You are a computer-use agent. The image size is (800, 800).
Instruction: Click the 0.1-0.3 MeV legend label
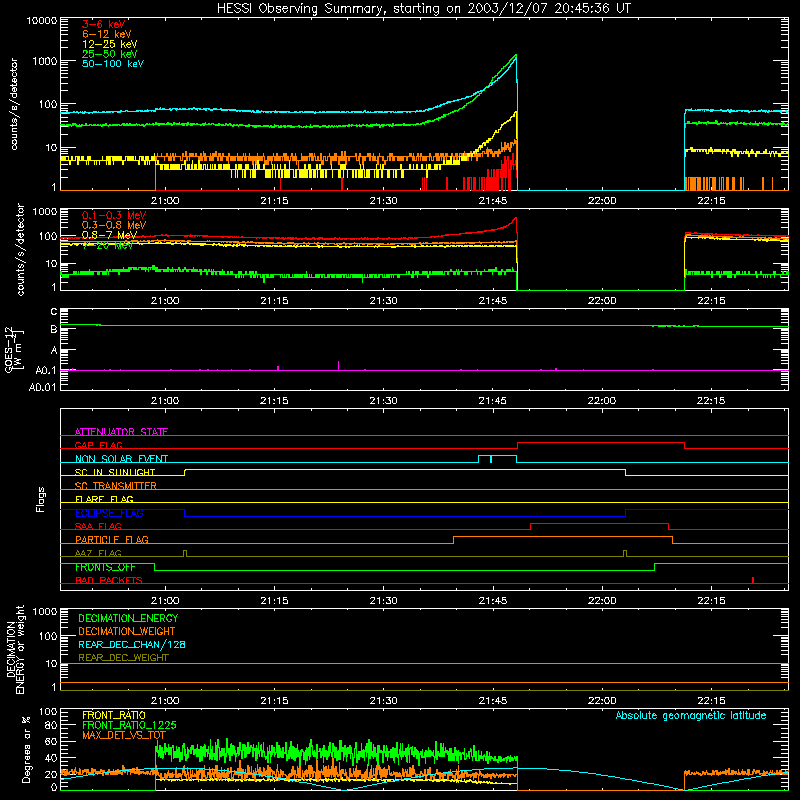pyautogui.click(x=114, y=215)
